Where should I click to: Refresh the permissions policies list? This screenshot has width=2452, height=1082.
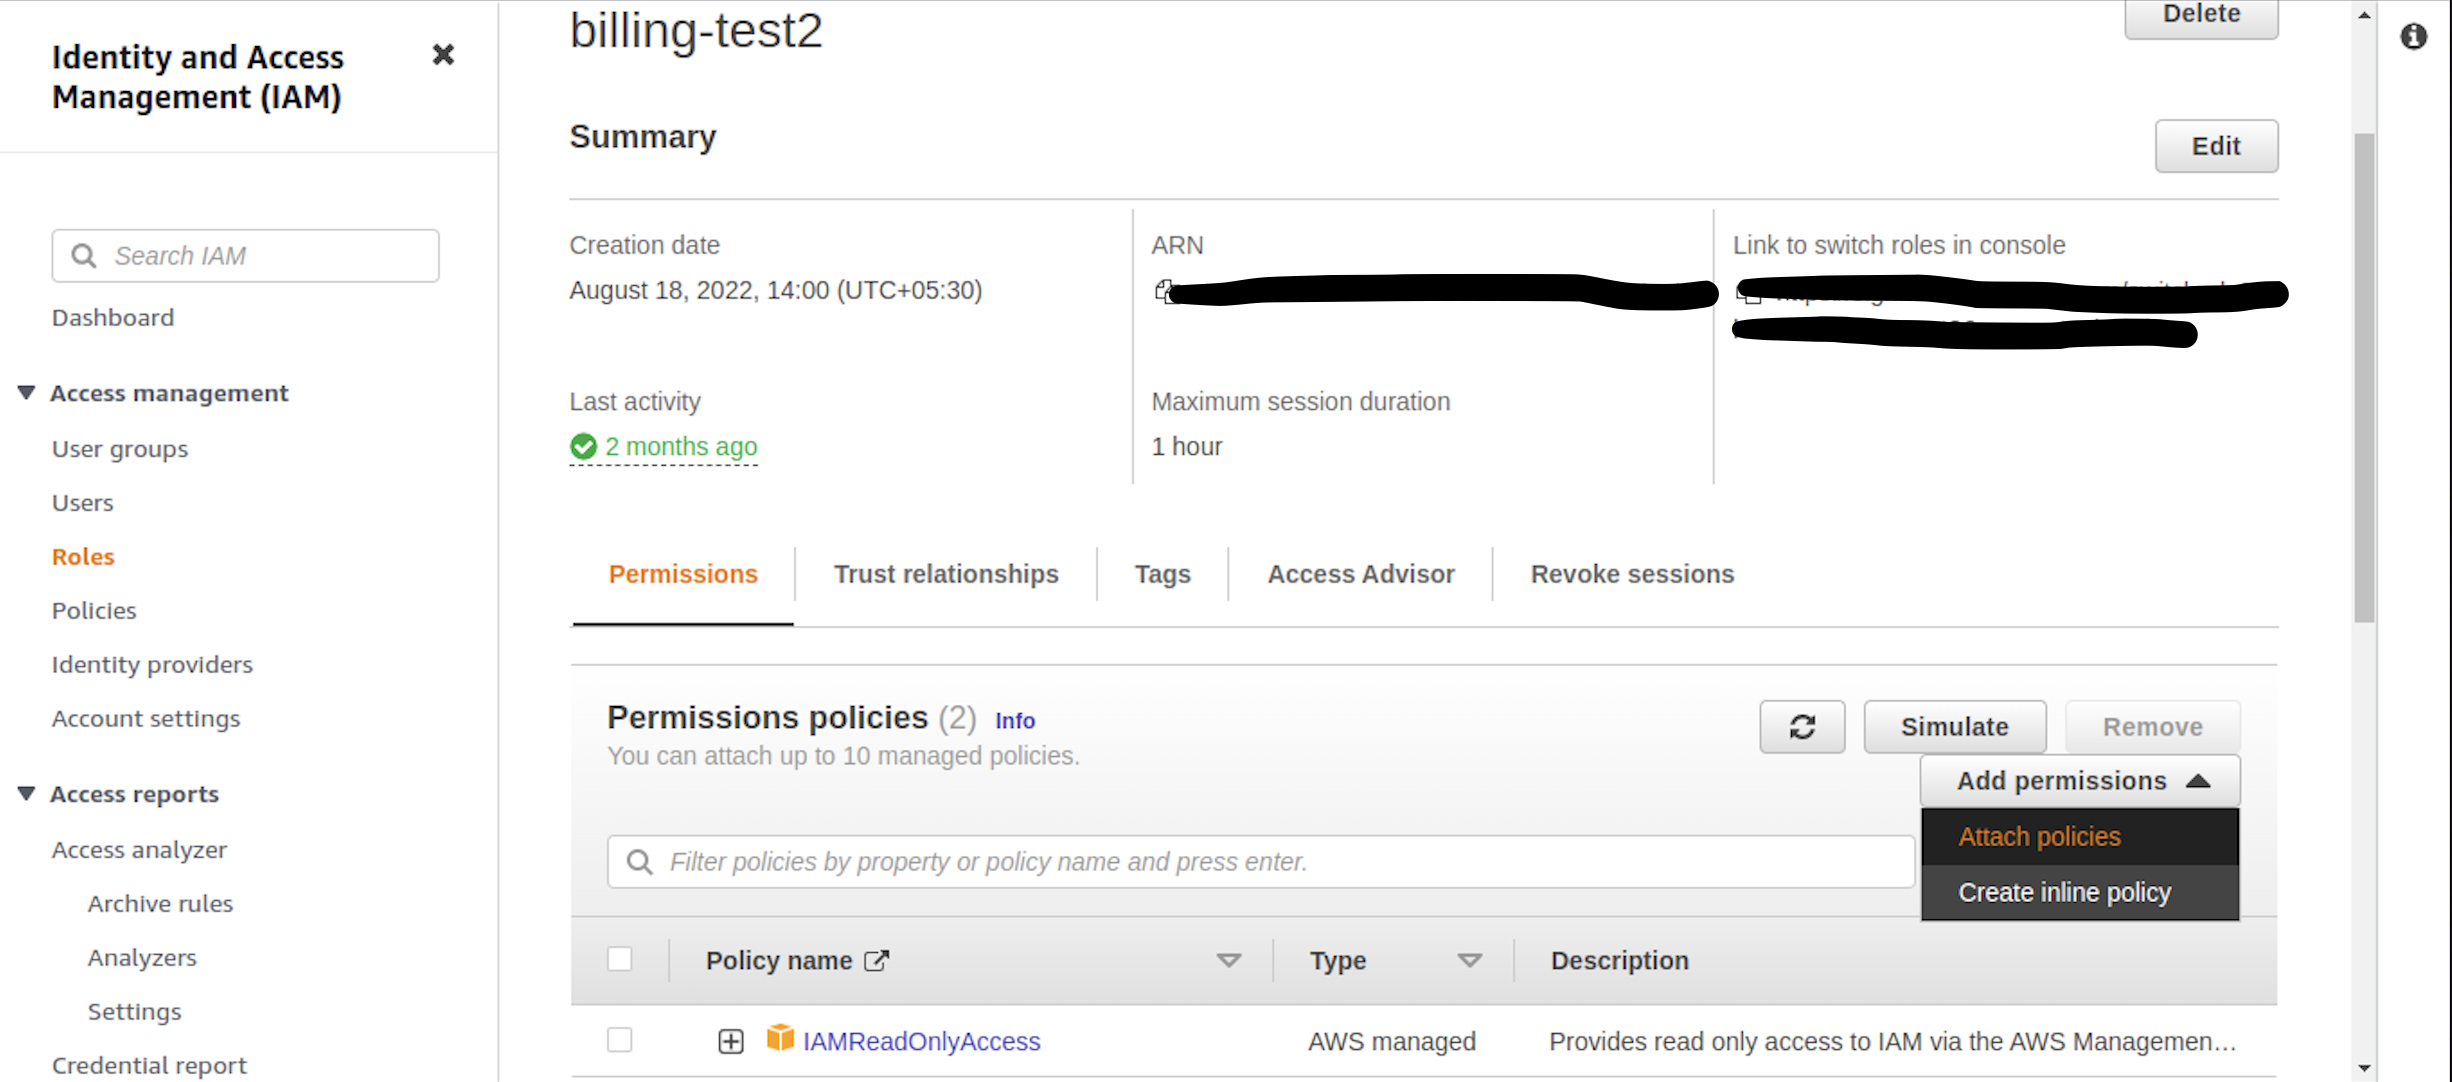tap(1802, 727)
